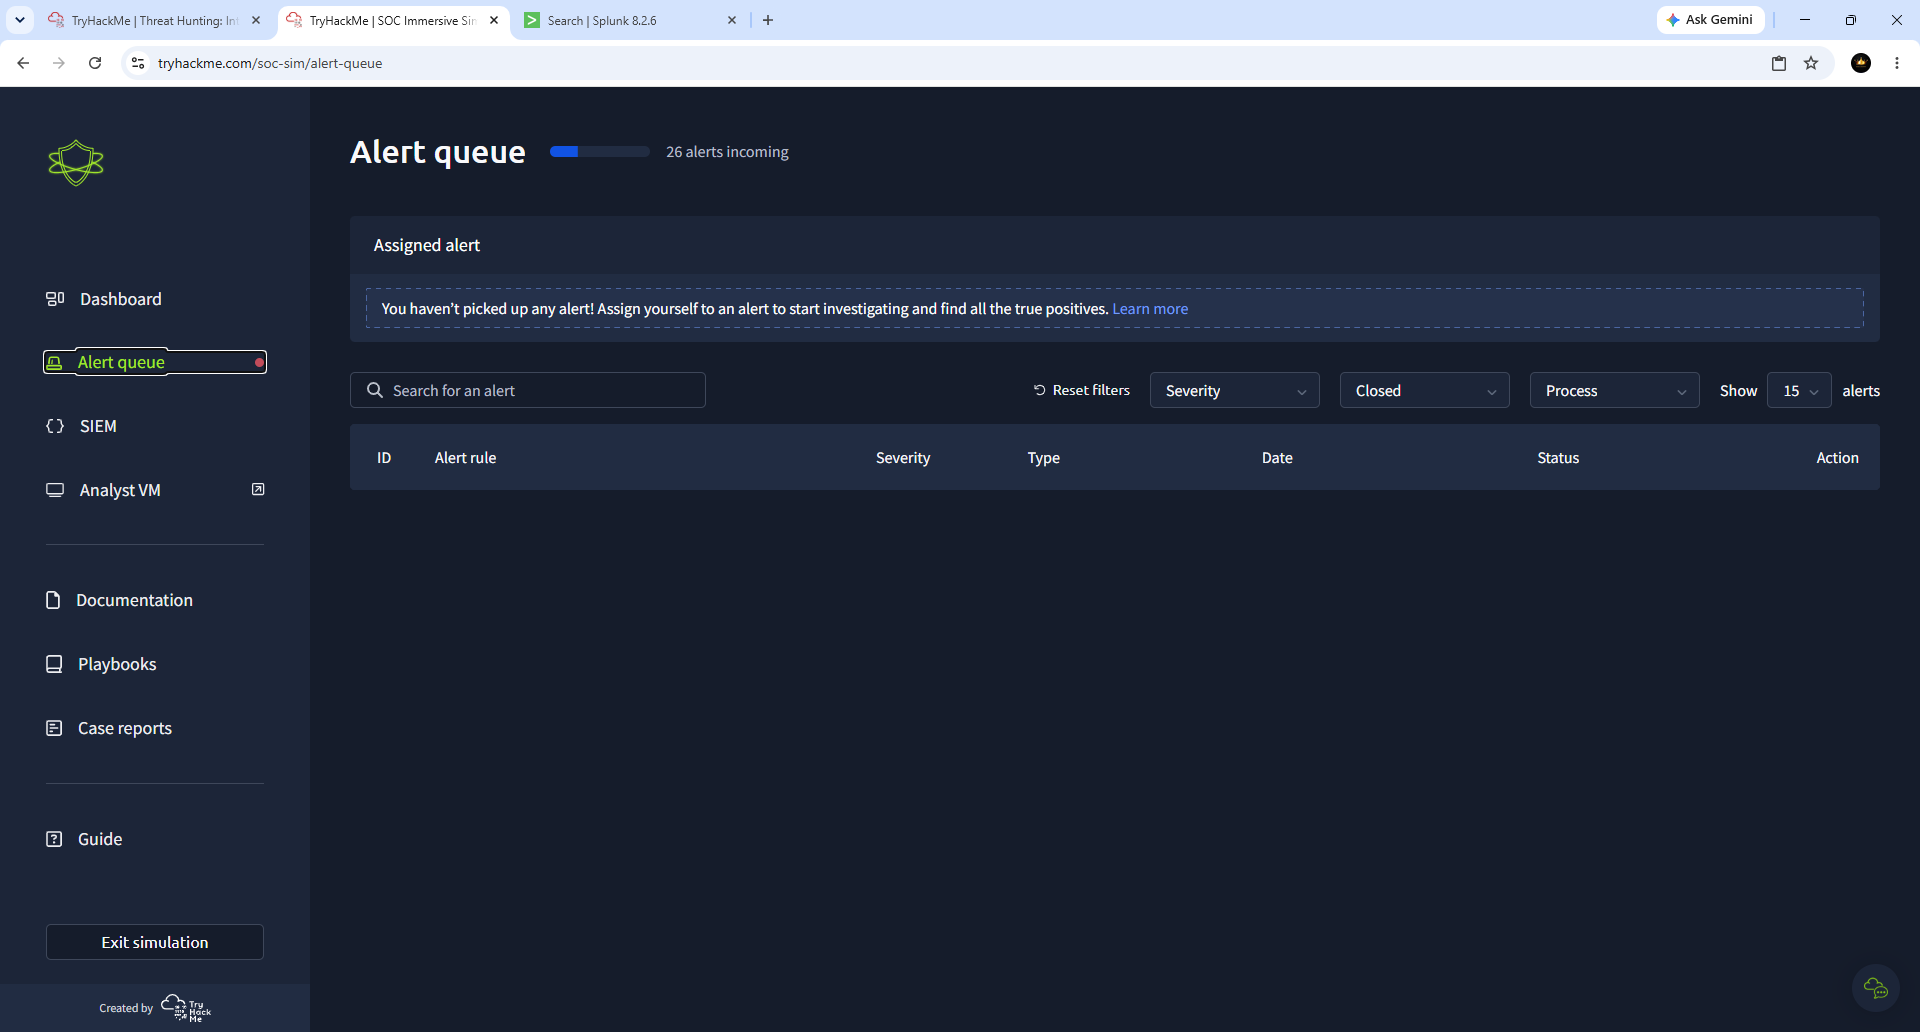Viewport: 1920px width, 1032px height.
Task: Click the Guide question-mark icon
Action: 54,839
